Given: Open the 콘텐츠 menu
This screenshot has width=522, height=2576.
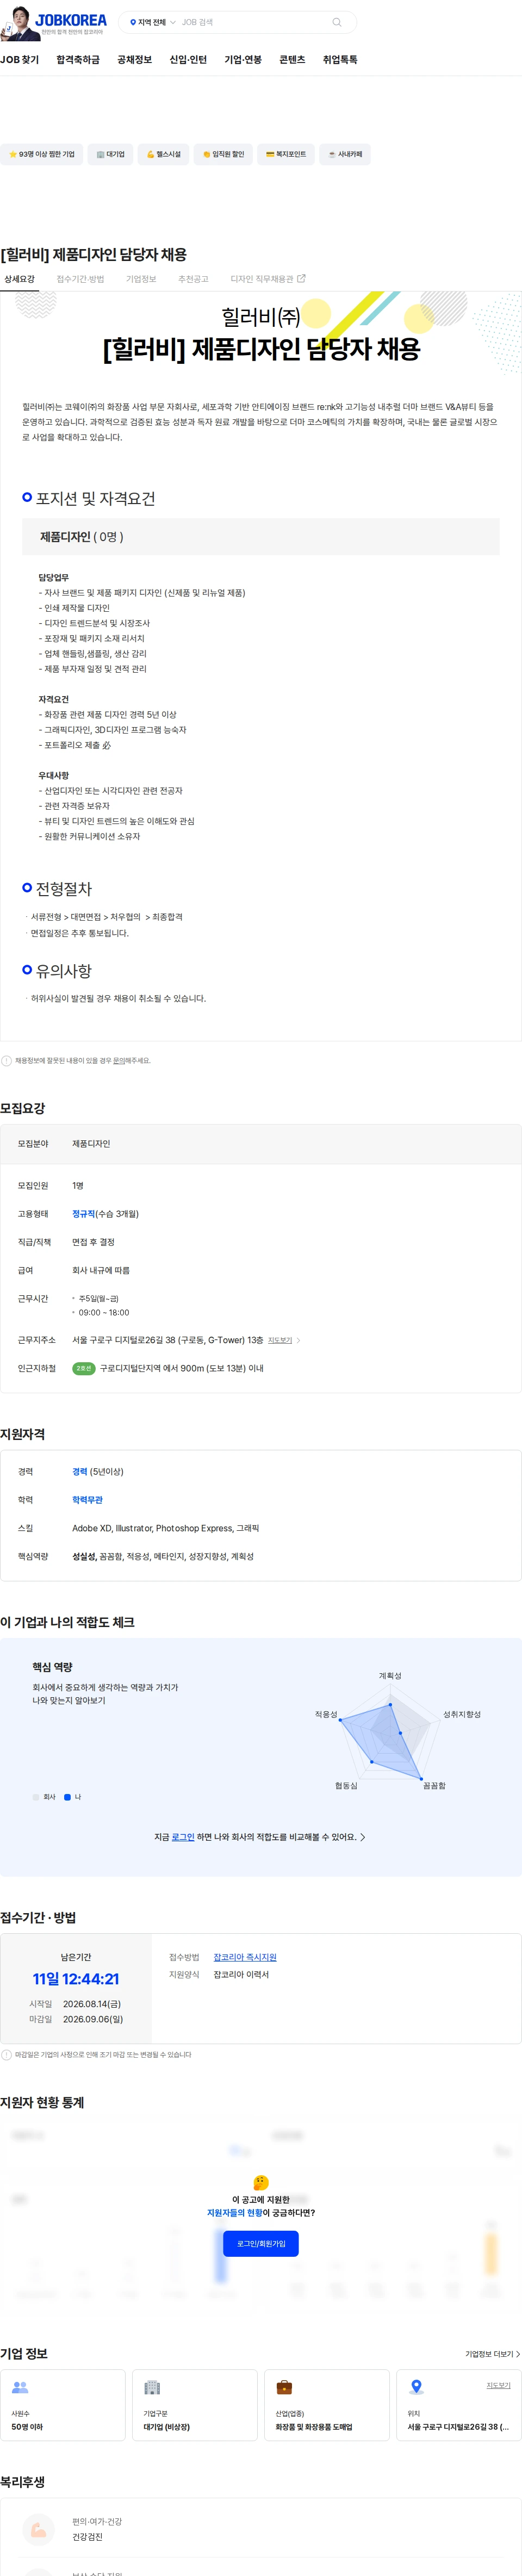Looking at the screenshot, I should [x=292, y=60].
